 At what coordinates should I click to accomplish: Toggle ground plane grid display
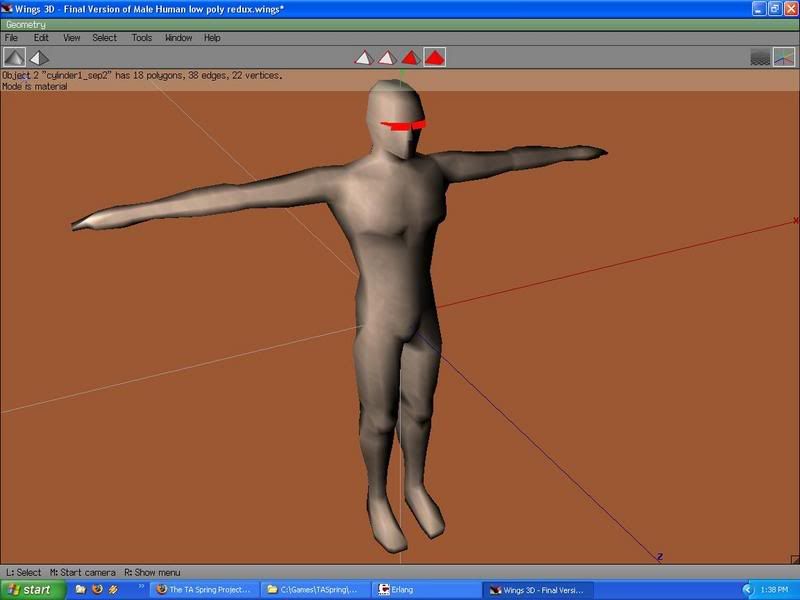click(x=760, y=57)
